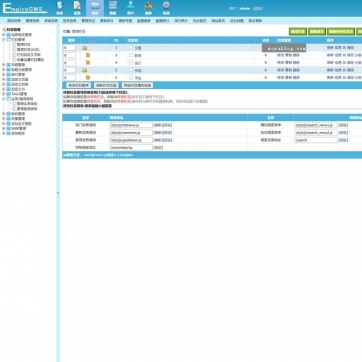Click the WAP管理 folder icon in tree
Screen dimensions: 362x362
pos(9,128)
